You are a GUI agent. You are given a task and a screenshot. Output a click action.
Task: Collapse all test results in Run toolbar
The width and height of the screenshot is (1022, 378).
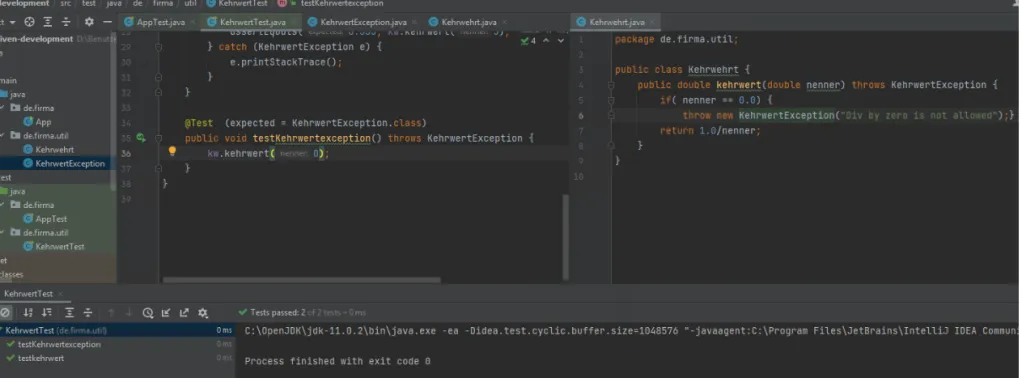coord(87,313)
